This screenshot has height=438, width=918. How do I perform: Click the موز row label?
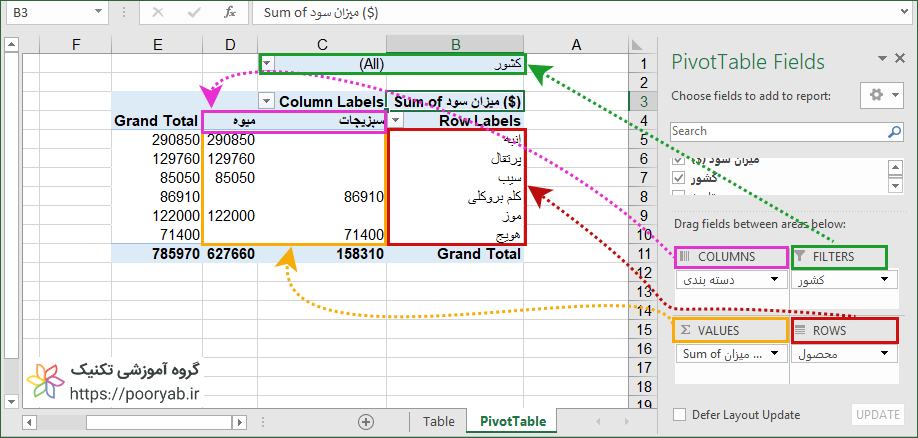point(511,216)
